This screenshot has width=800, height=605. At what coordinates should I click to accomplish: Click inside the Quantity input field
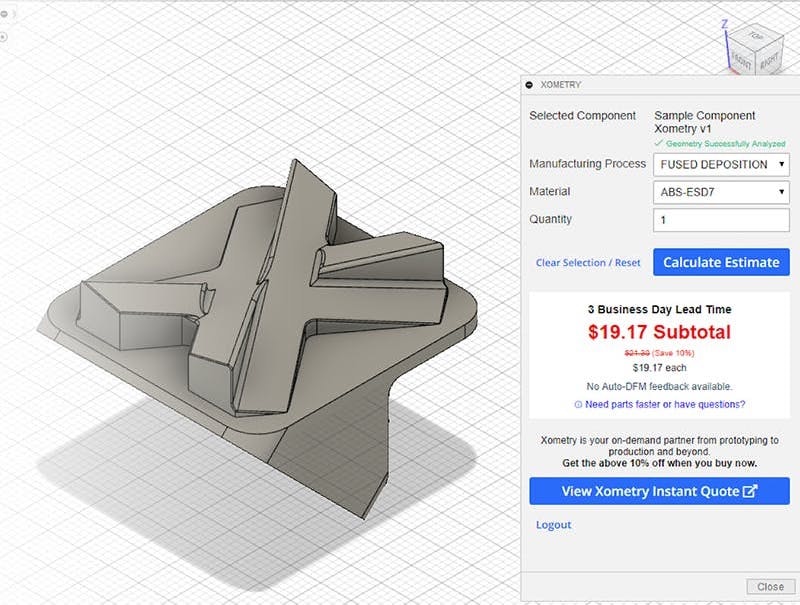(721, 220)
